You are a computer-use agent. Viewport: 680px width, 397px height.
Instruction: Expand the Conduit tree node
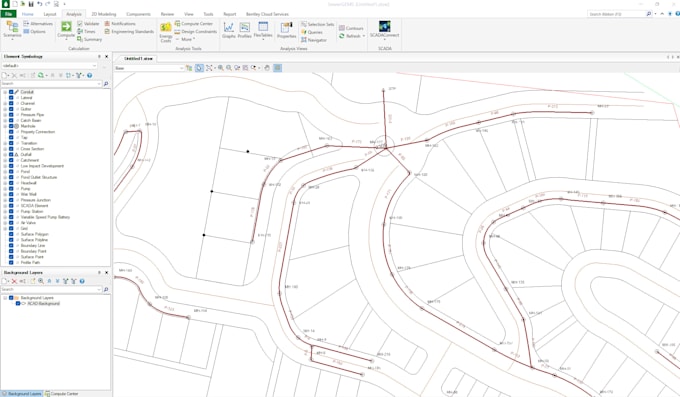5,92
